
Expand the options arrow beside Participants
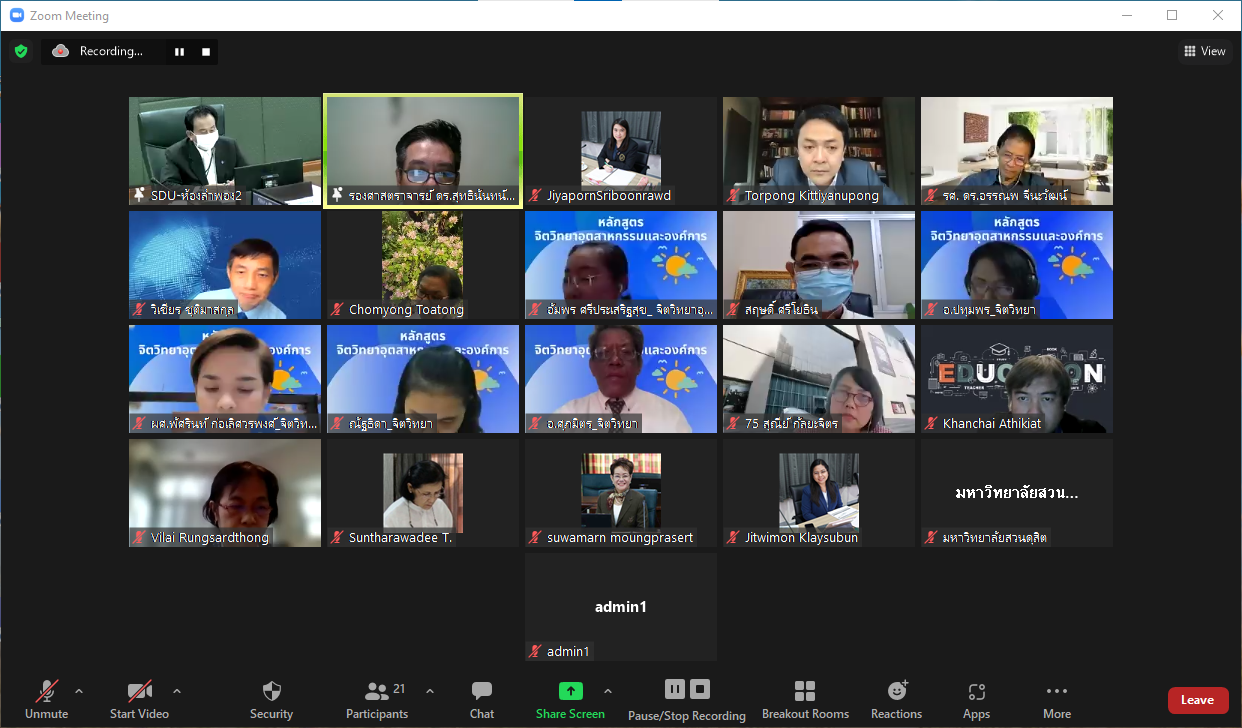[x=430, y=691]
